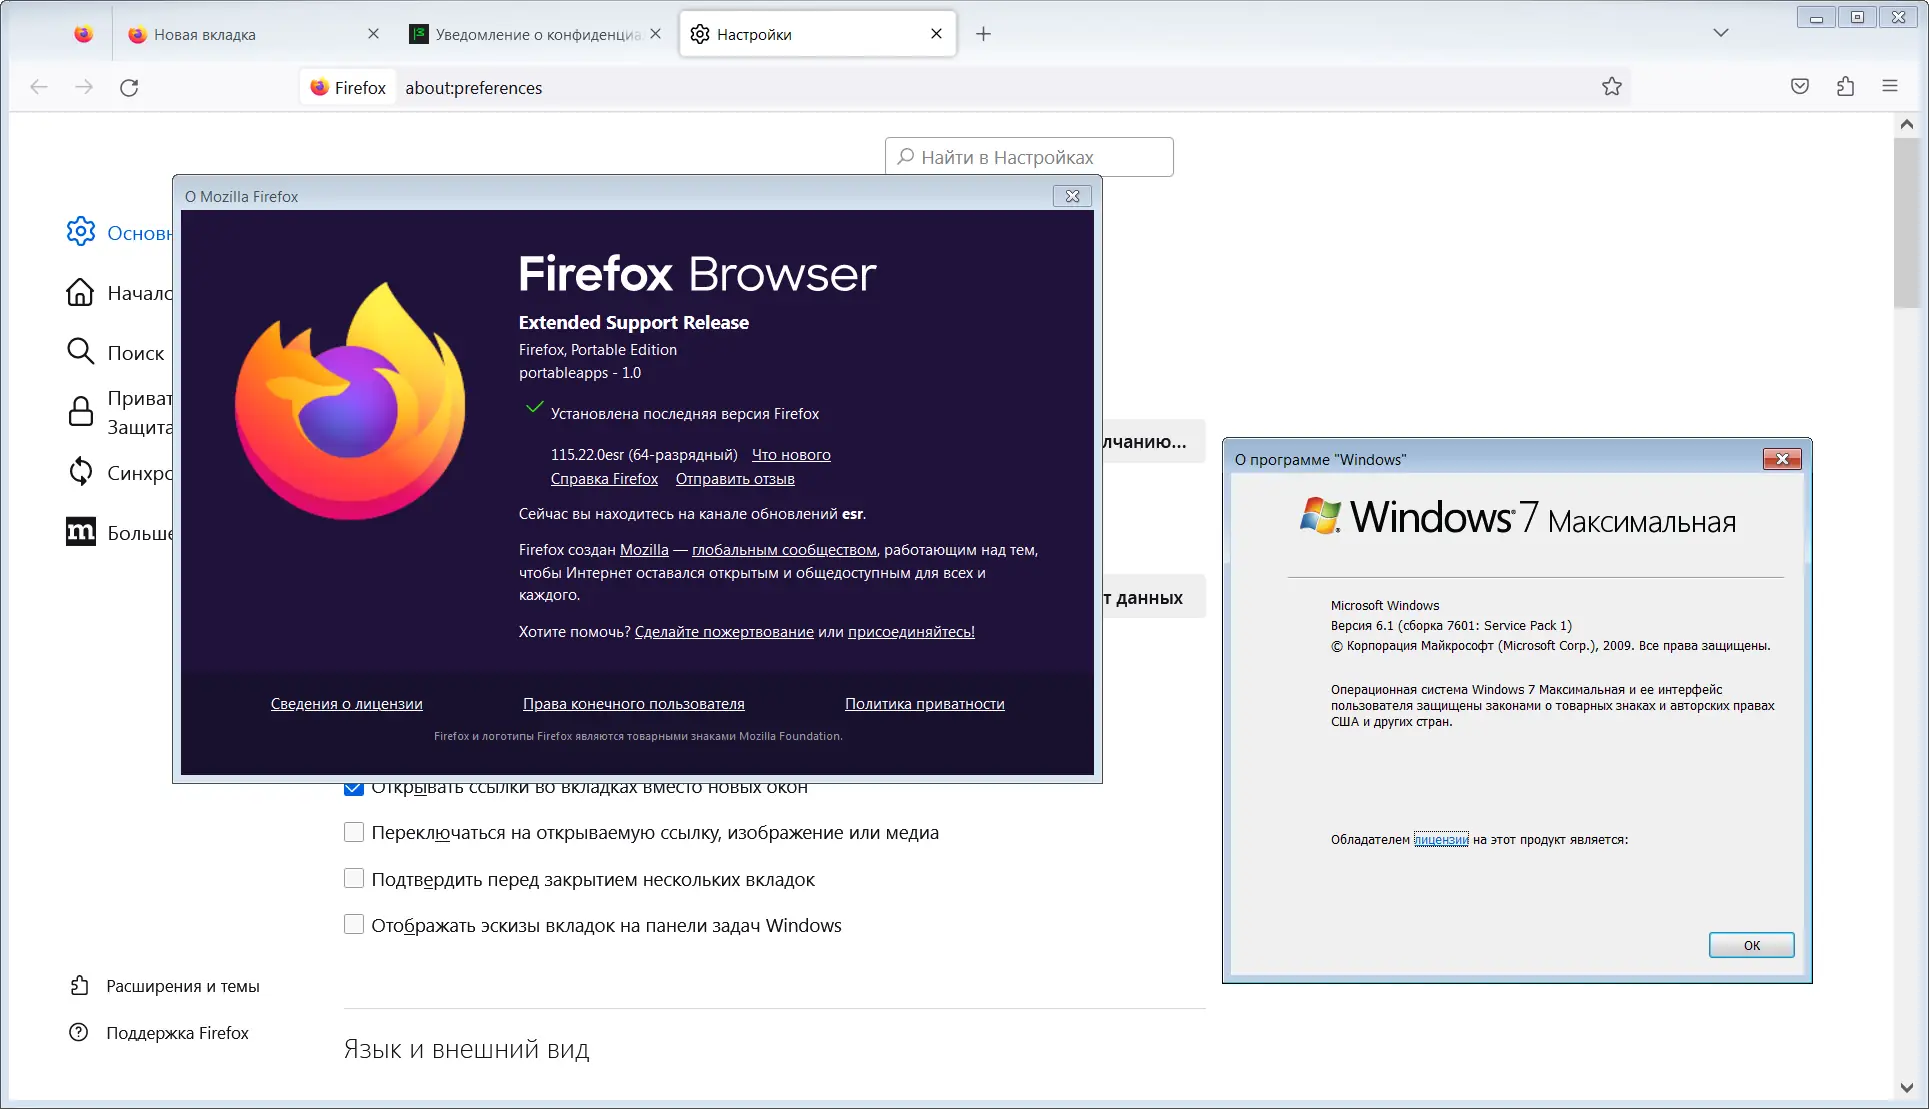Viewport: 1929px width, 1109px height.
Task: Click the Search magnifier sidebar icon
Action: (x=80, y=352)
